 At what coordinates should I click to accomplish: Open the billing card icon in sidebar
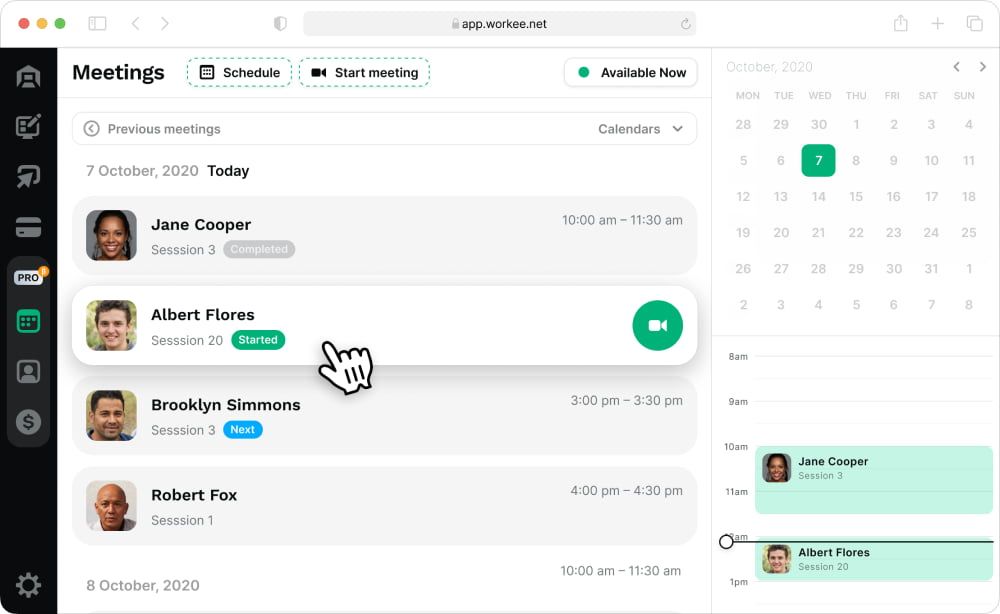coord(28,227)
